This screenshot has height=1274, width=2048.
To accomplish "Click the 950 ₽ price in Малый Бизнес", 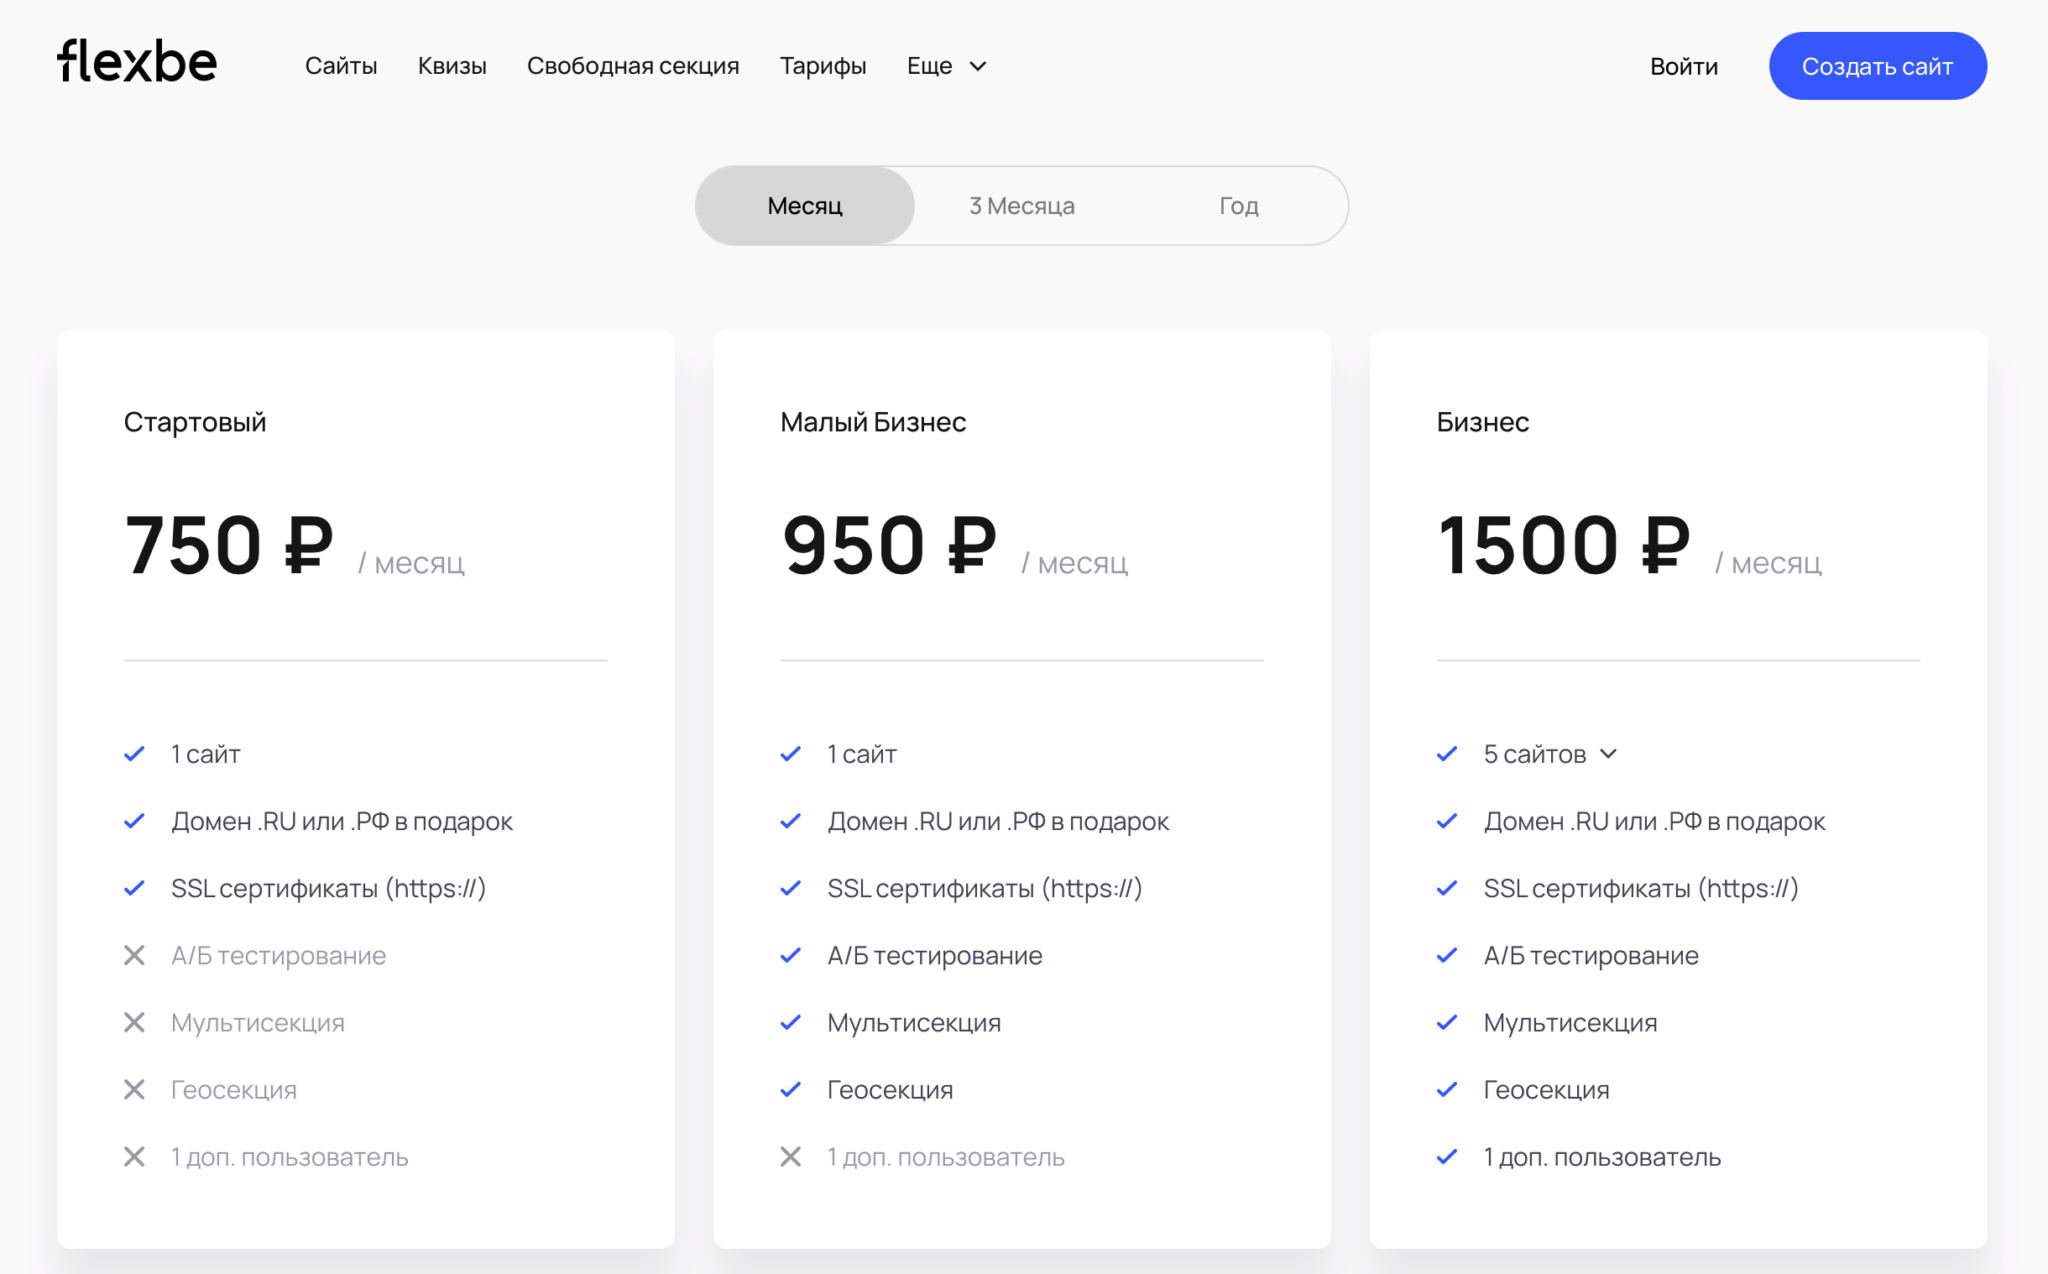I will point(889,546).
